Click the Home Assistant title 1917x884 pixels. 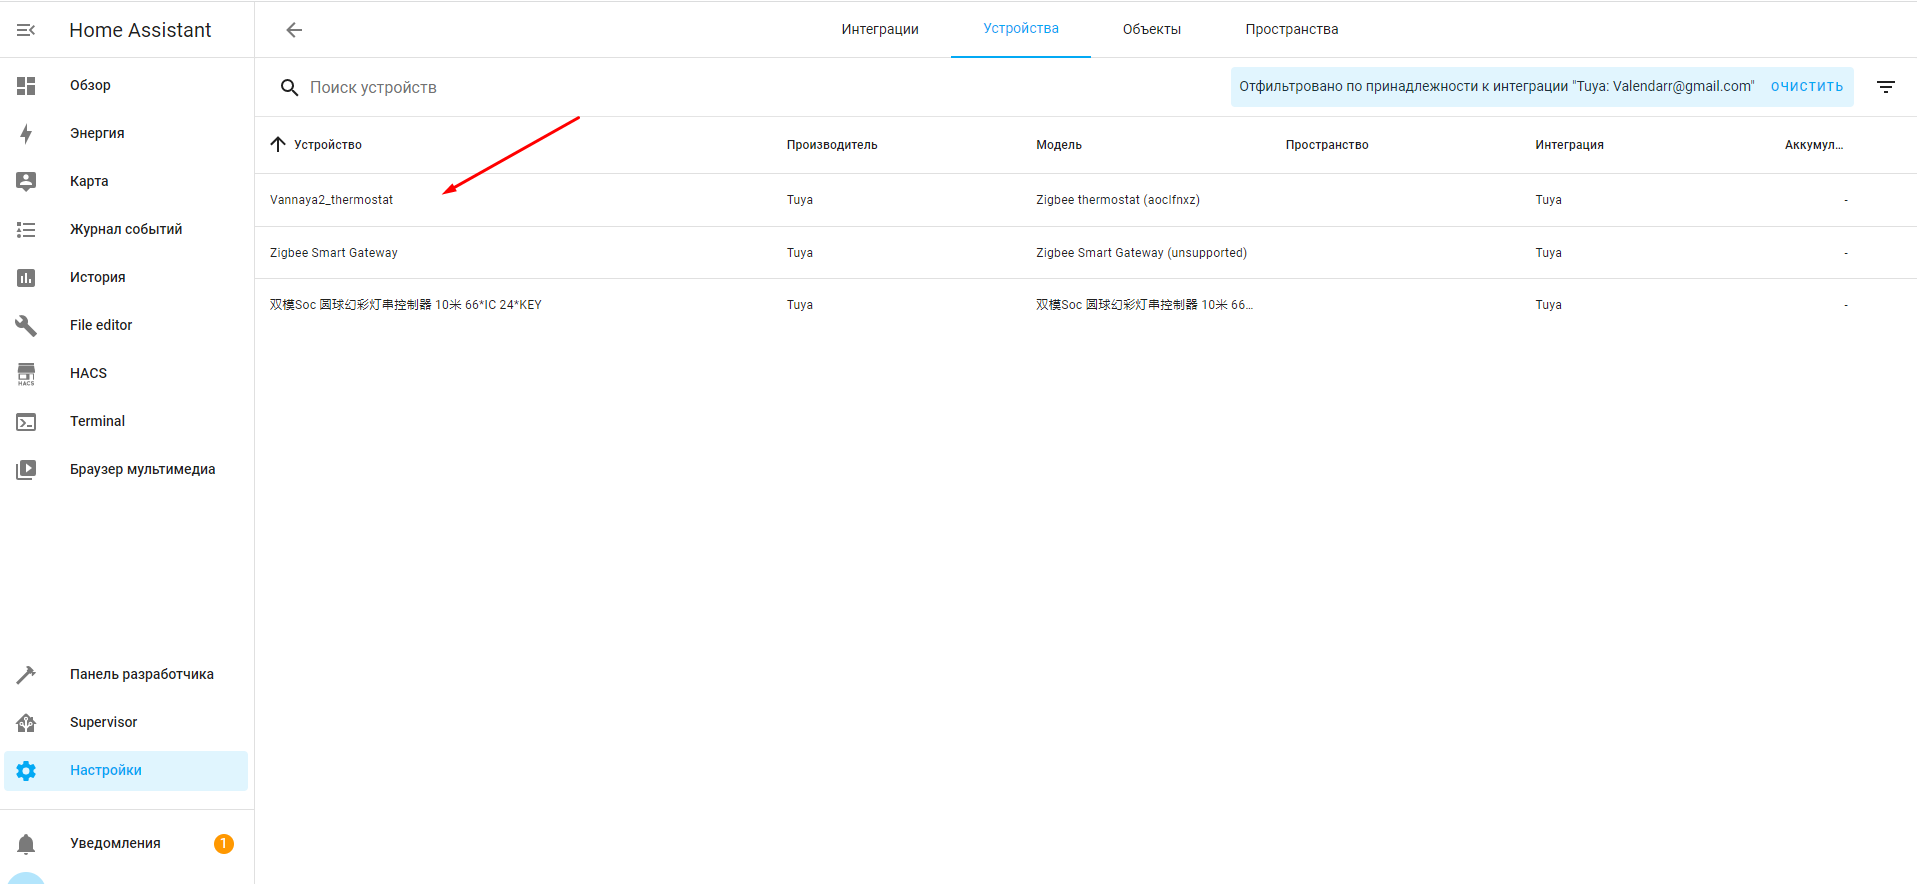pyautogui.click(x=140, y=30)
